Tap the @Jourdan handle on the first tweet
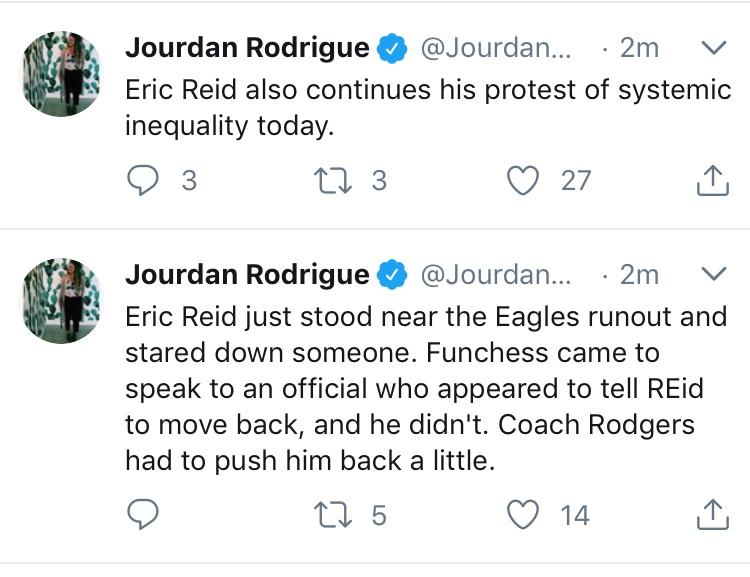The width and height of the screenshot is (750, 577). click(x=494, y=48)
